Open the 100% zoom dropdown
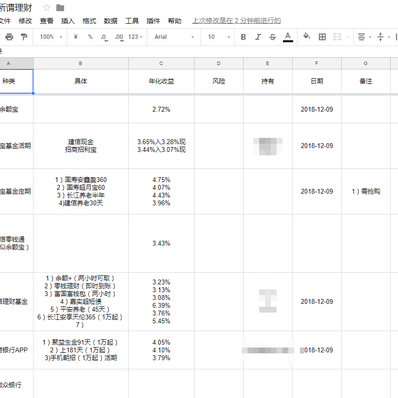 [x=51, y=37]
